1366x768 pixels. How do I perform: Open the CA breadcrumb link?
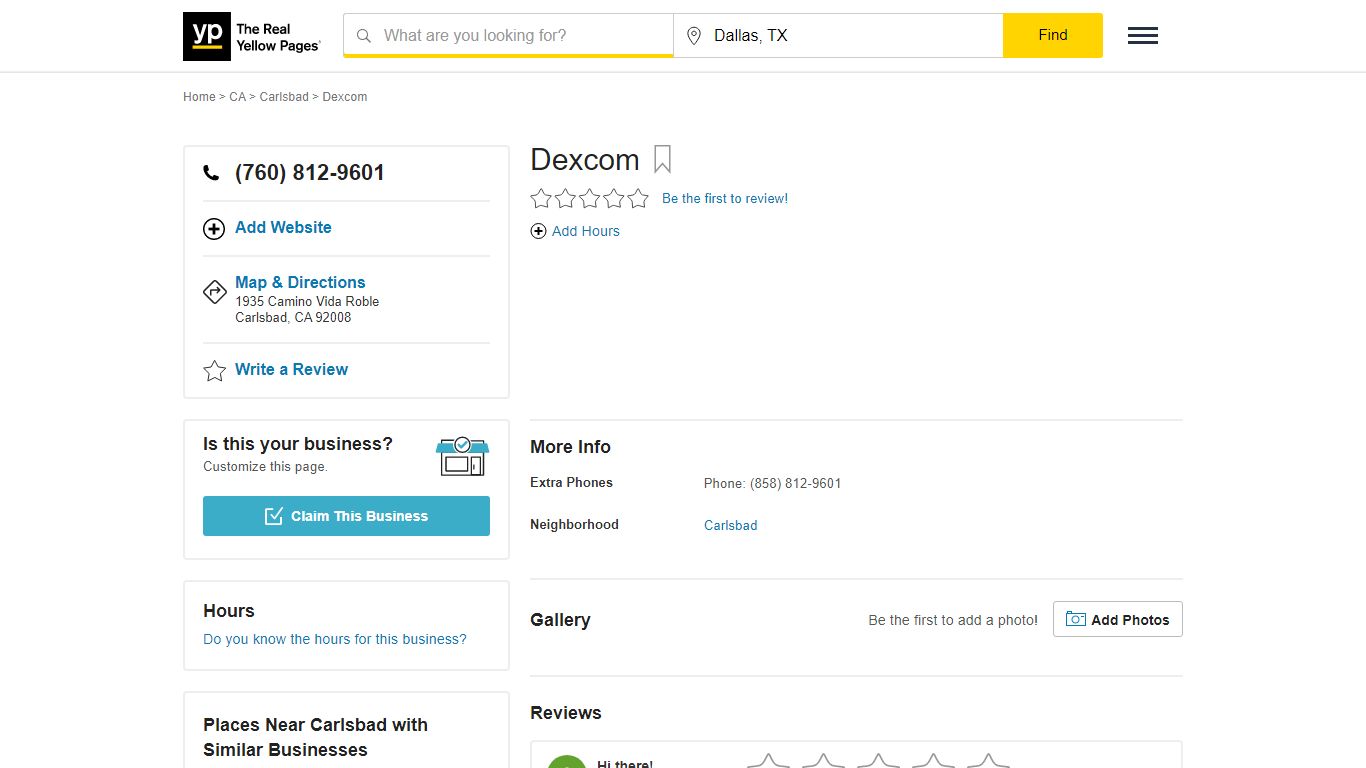click(237, 97)
